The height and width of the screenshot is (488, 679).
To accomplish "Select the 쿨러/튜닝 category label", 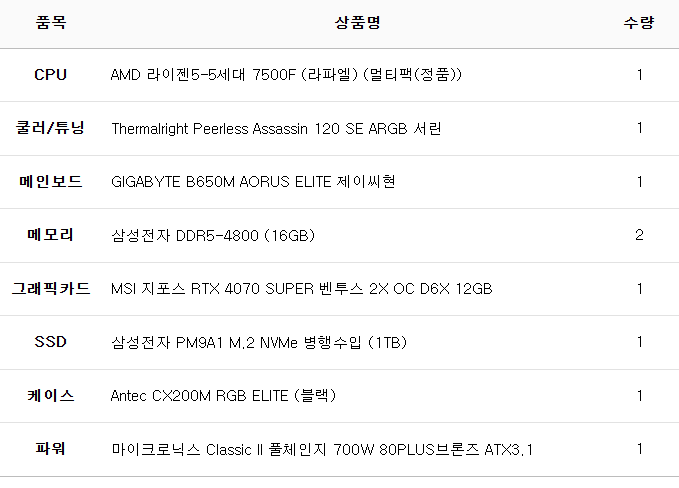I will pos(50,129).
